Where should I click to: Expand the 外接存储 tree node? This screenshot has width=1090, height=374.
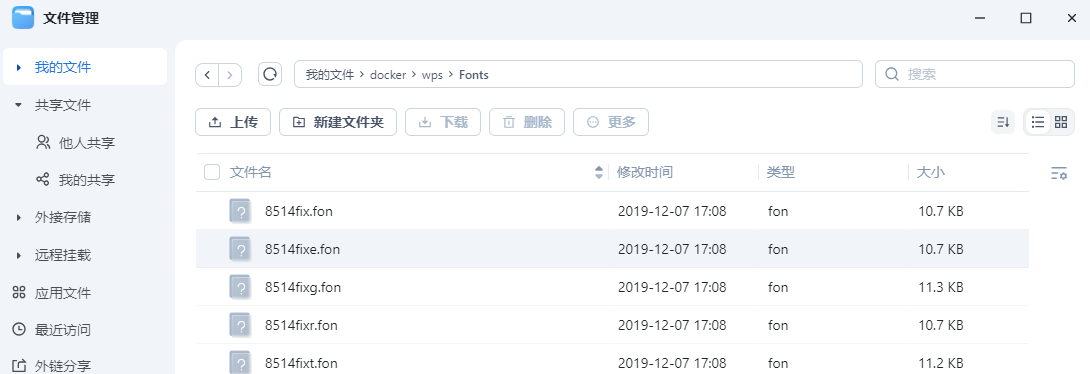pos(19,218)
